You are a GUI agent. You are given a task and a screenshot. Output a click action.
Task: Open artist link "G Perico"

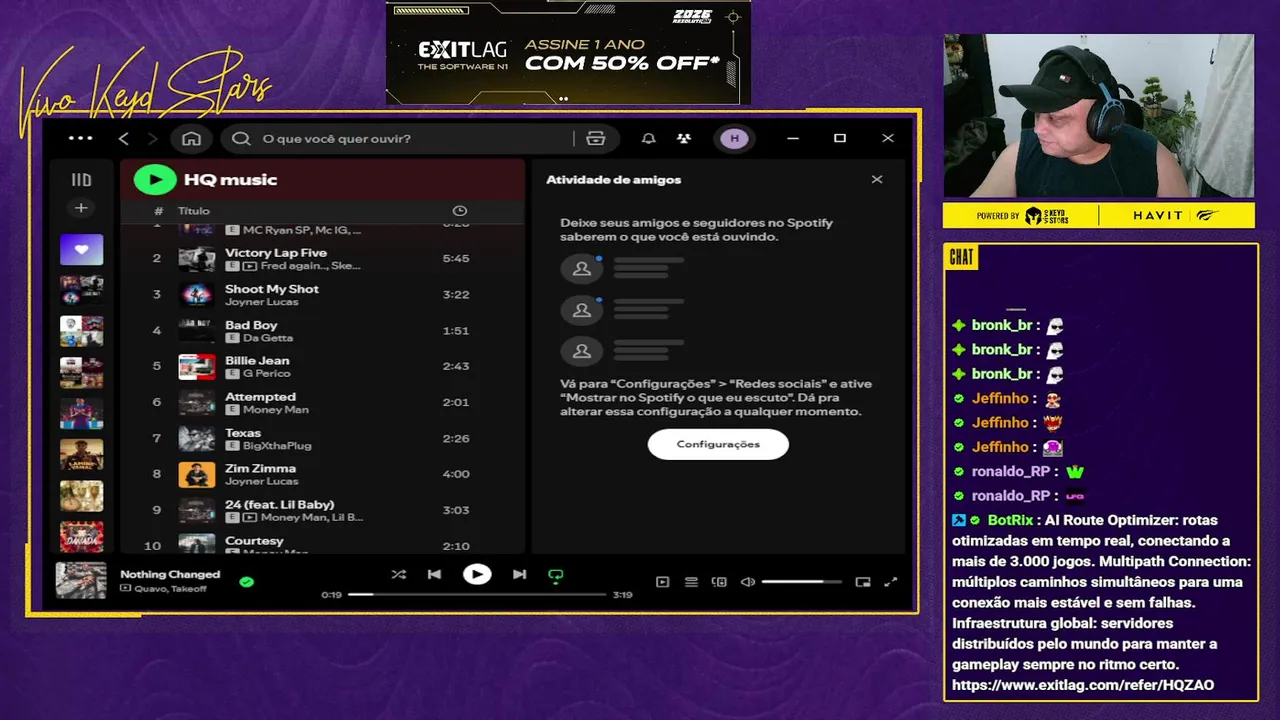[x=267, y=374]
